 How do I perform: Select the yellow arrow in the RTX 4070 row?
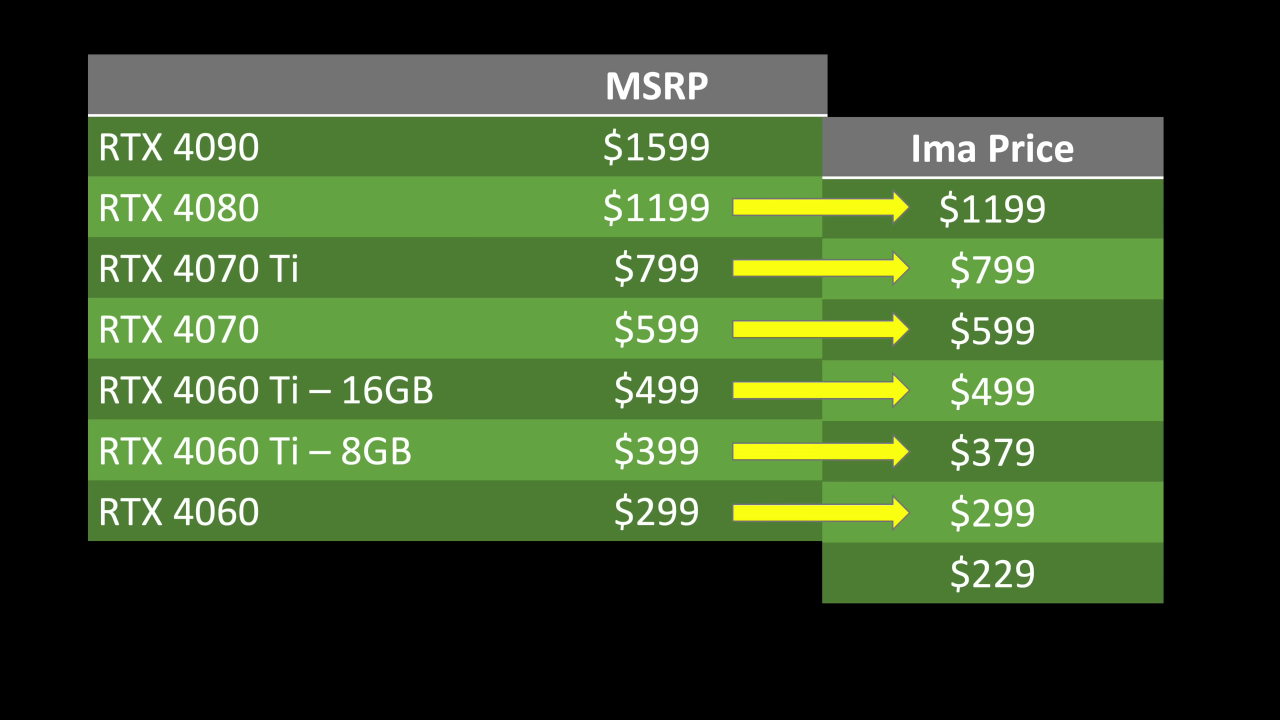(x=820, y=329)
